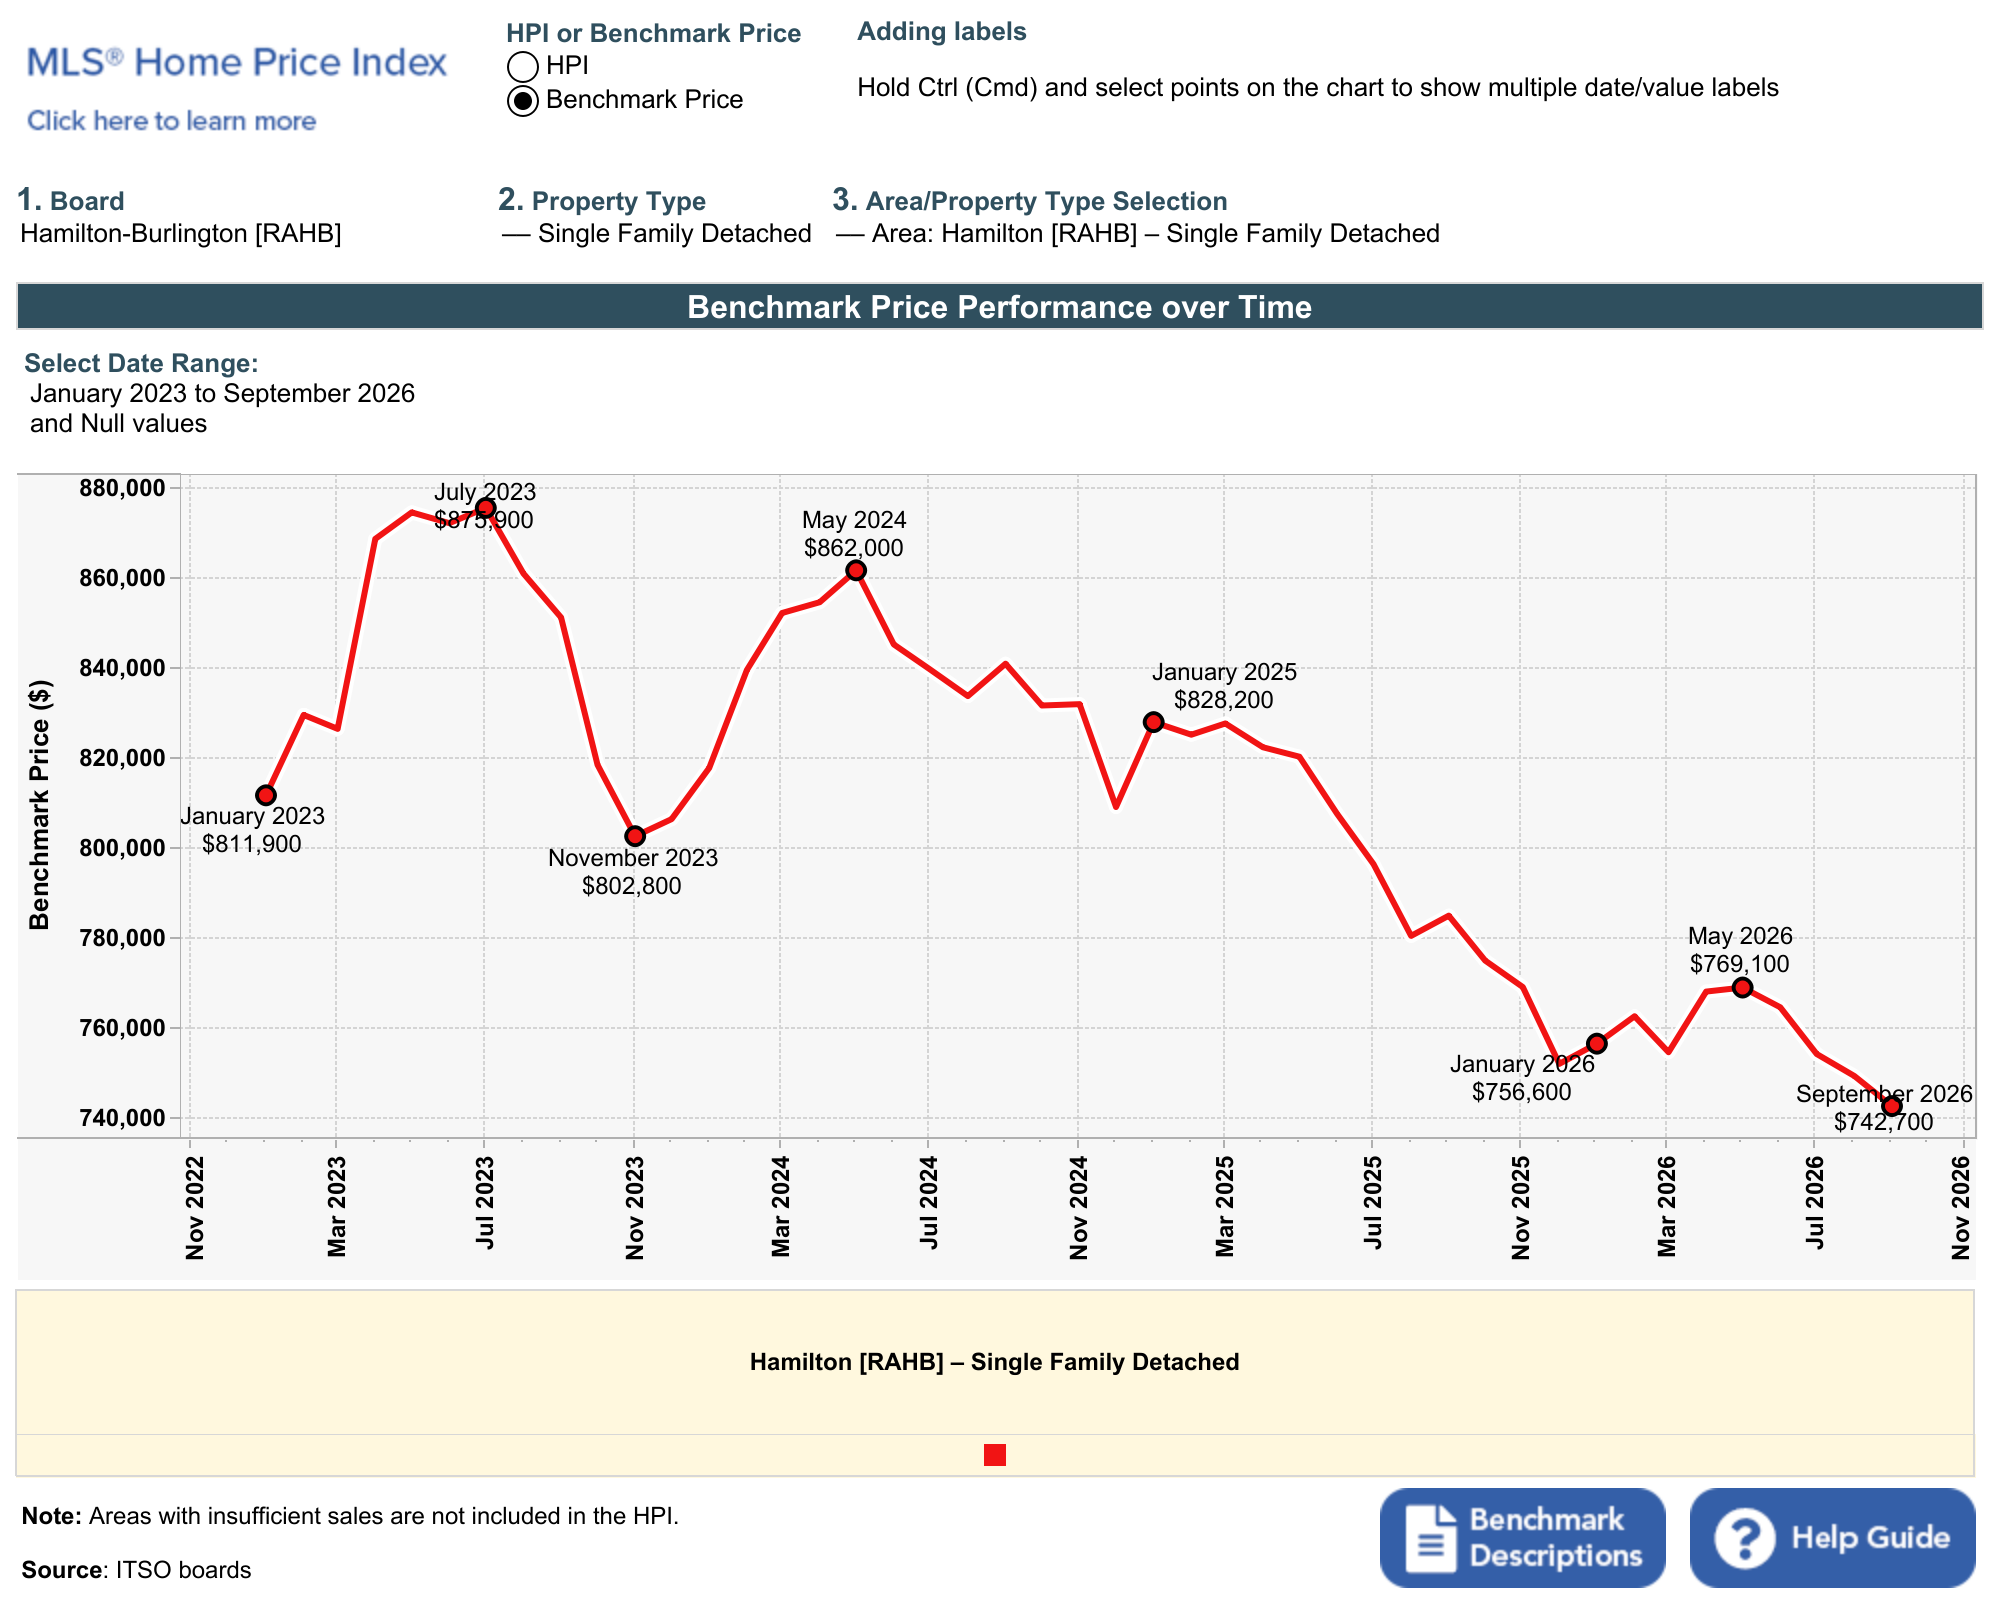Open the Select Date Range filter
The width and height of the screenshot is (1998, 1598).
(222, 408)
